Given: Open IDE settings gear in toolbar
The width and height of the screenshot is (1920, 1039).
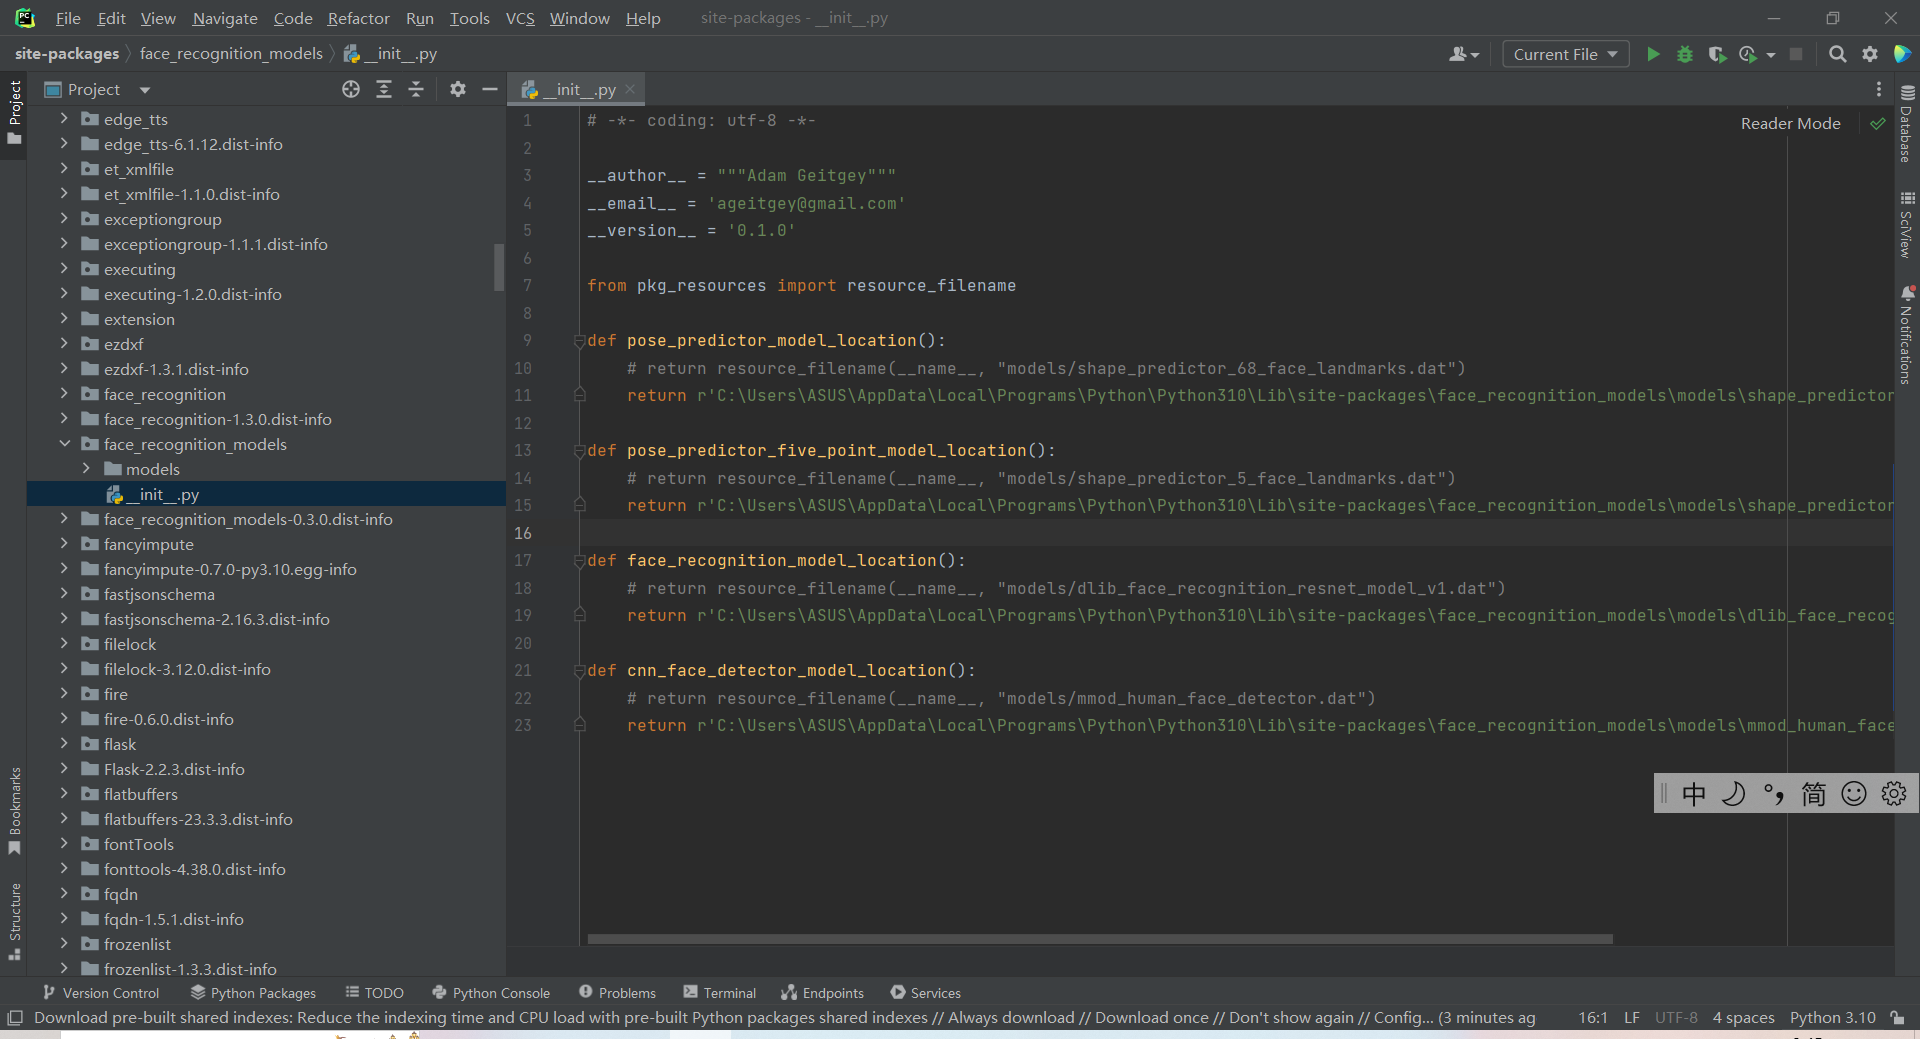Looking at the screenshot, I should 1869,54.
